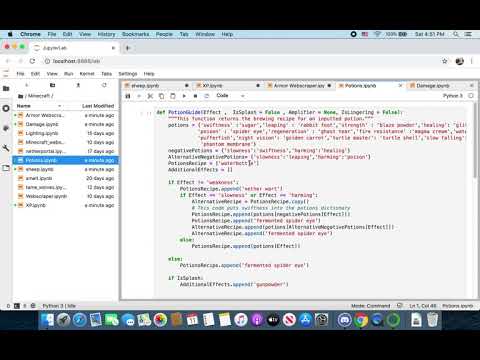The width and height of the screenshot is (480, 360).
Task: Open the cell type Code dropdown
Action: click(x=230, y=96)
